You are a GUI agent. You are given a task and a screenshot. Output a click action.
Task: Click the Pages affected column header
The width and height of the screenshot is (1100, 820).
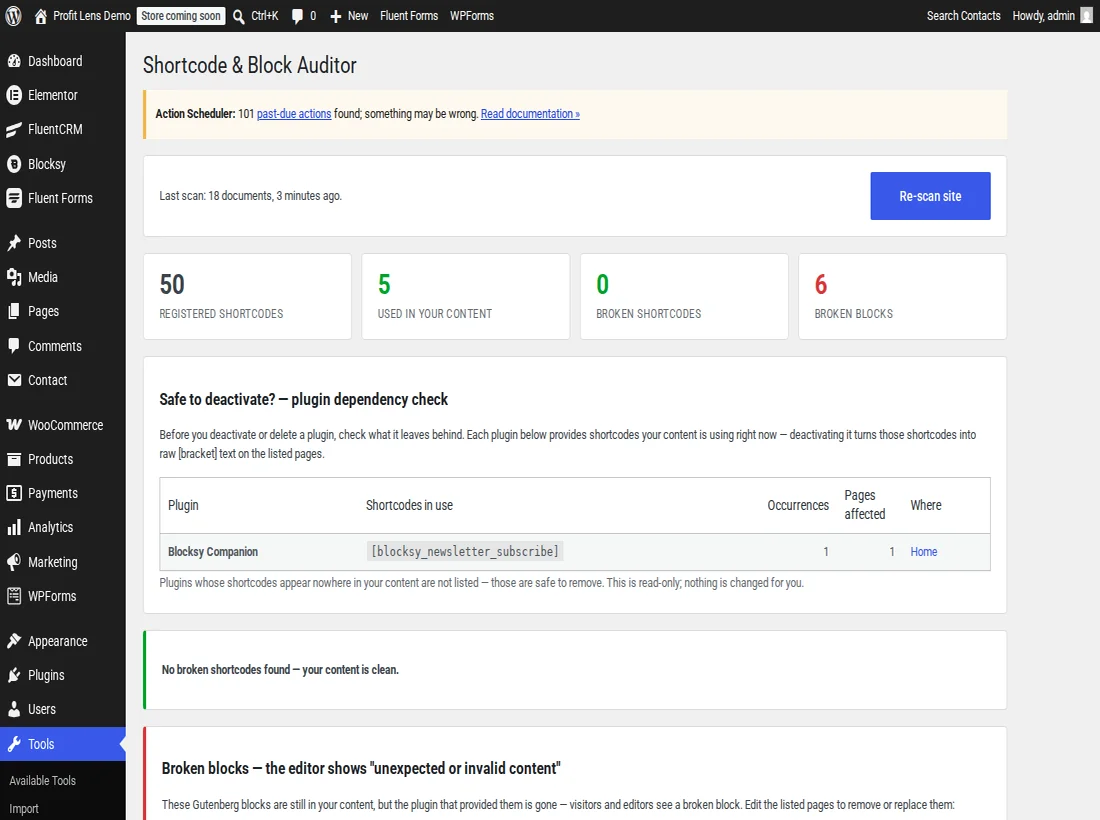point(864,504)
